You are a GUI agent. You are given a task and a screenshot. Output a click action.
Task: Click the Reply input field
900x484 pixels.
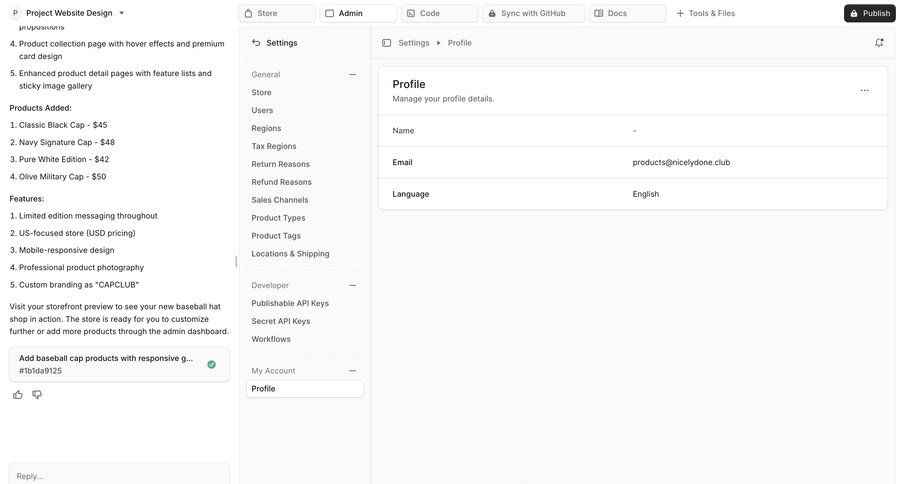119,474
